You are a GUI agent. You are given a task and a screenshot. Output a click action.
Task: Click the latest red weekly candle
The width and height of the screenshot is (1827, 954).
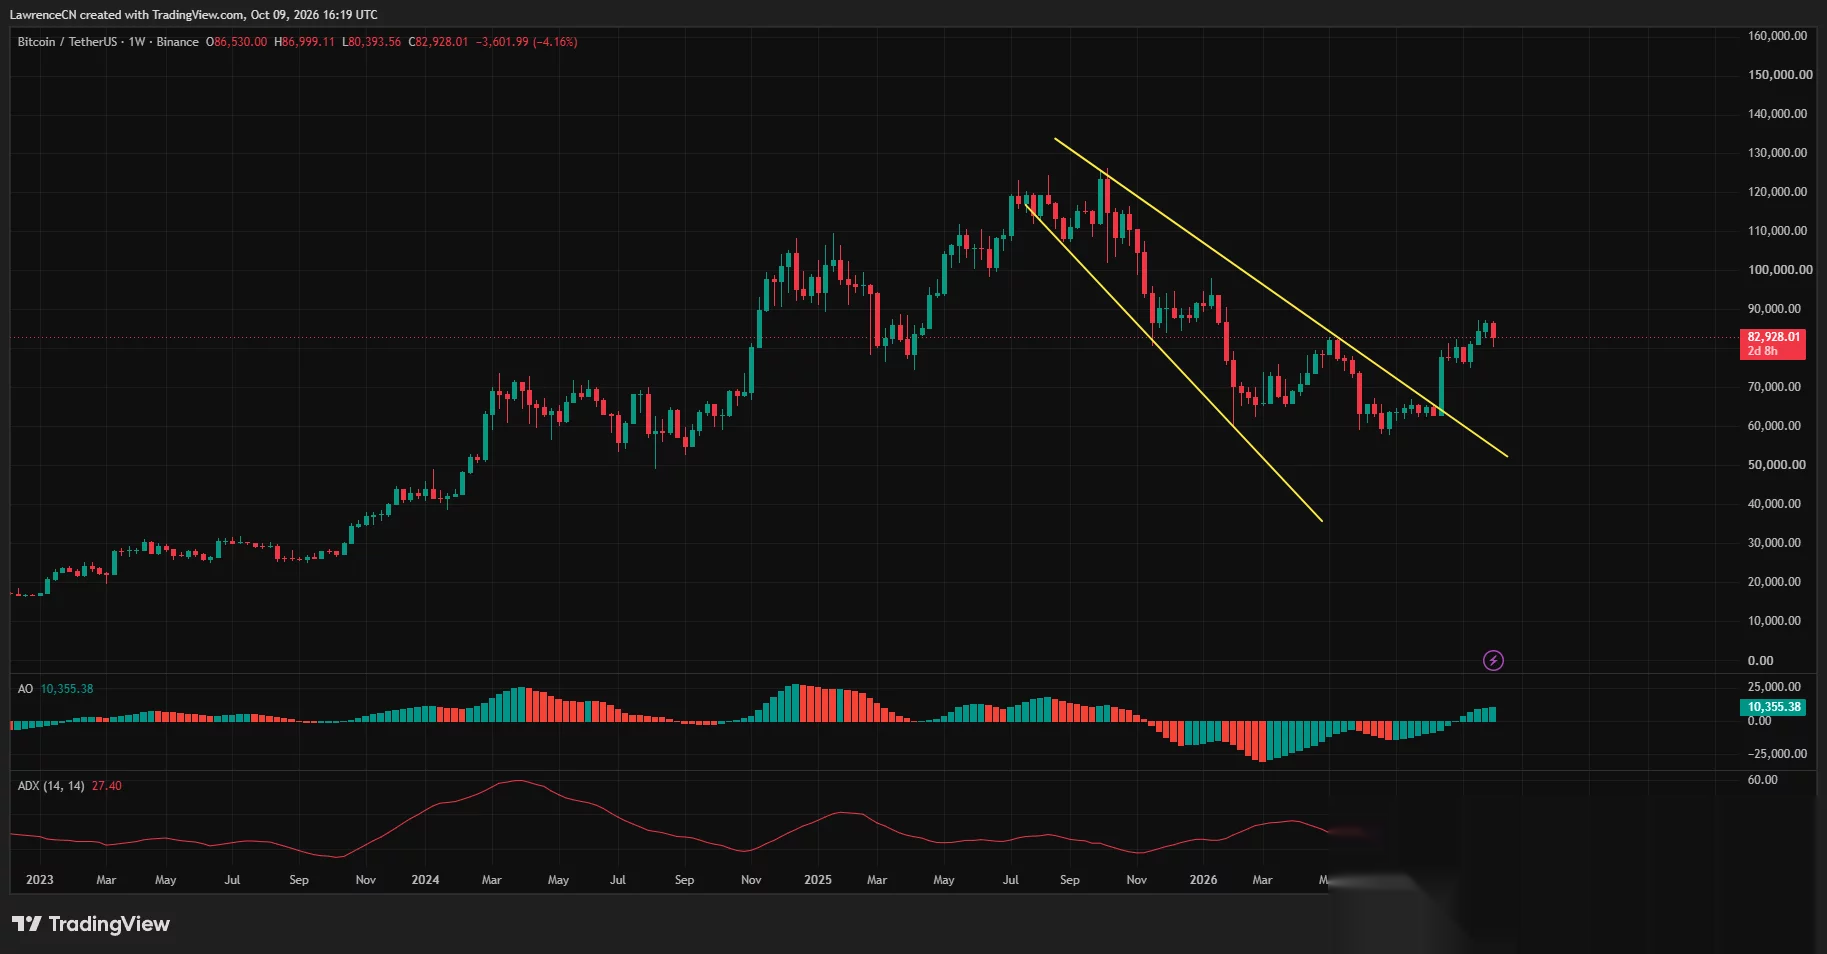tap(1493, 332)
